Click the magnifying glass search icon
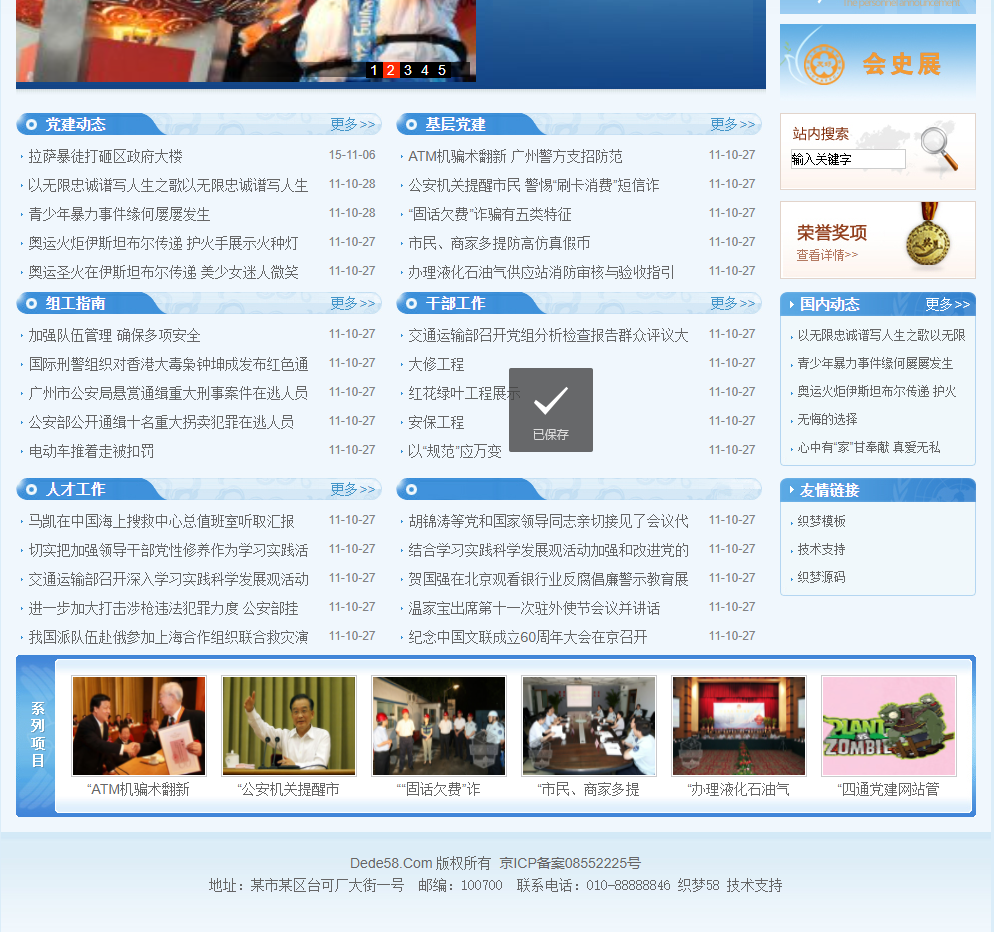This screenshot has height=932, width=994. [938, 149]
